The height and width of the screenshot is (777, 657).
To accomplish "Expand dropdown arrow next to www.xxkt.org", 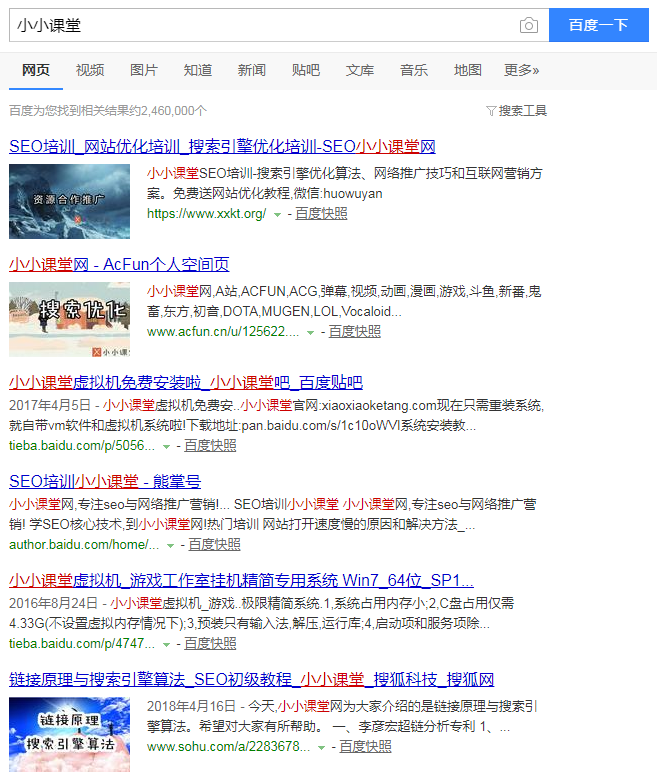I will coord(277,215).
